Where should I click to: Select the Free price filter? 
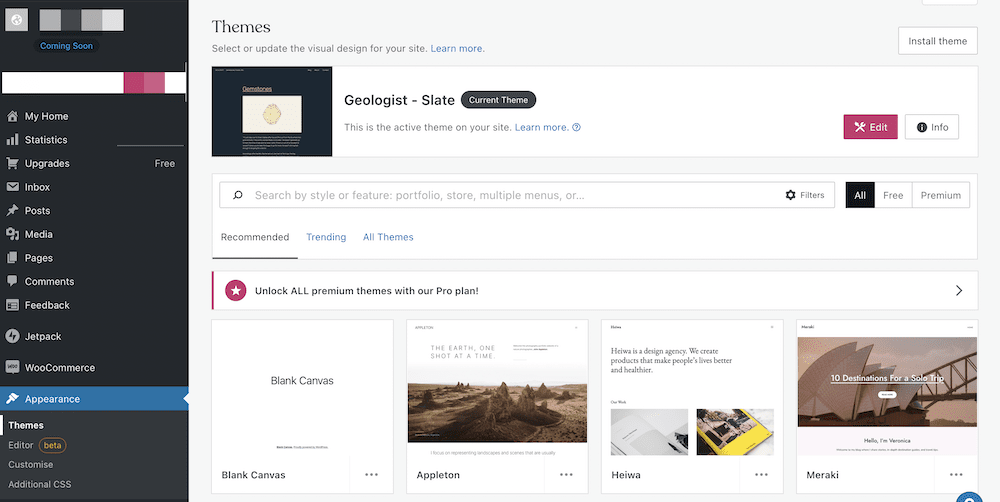click(x=893, y=195)
